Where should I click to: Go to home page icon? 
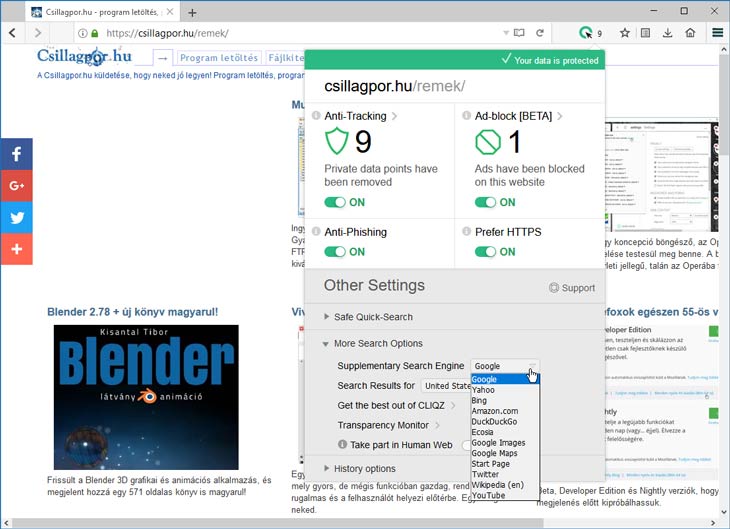(x=690, y=33)
